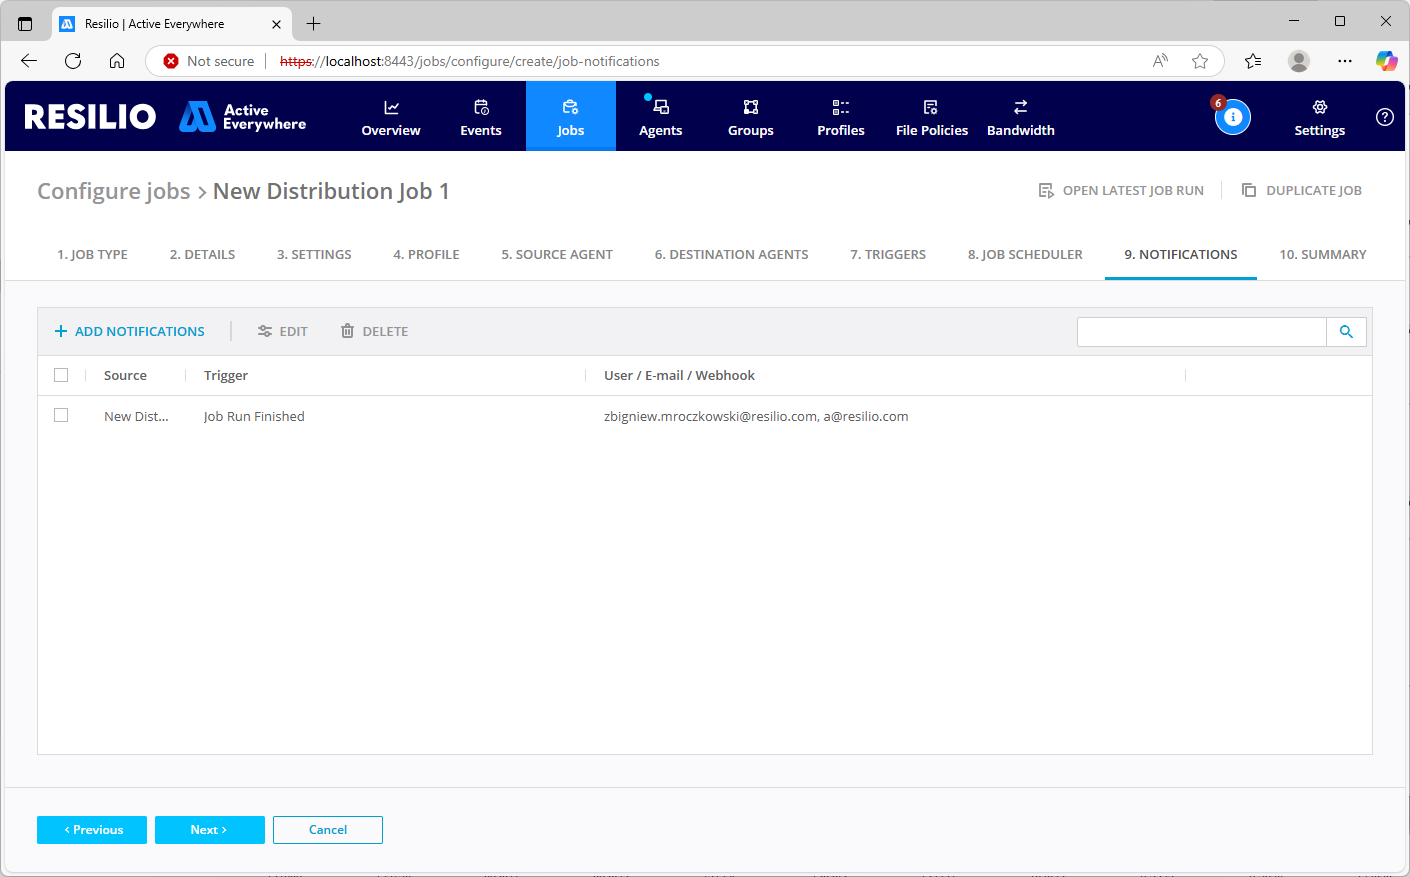1410x877 pixels.
Task: Open the Groups page
Action: [x=750, y=117]
